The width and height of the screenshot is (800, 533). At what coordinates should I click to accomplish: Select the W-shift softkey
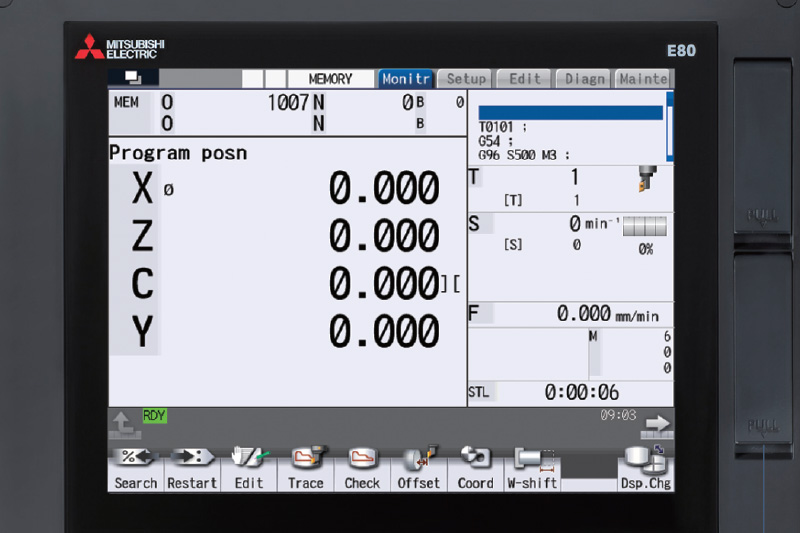(532, 467)
